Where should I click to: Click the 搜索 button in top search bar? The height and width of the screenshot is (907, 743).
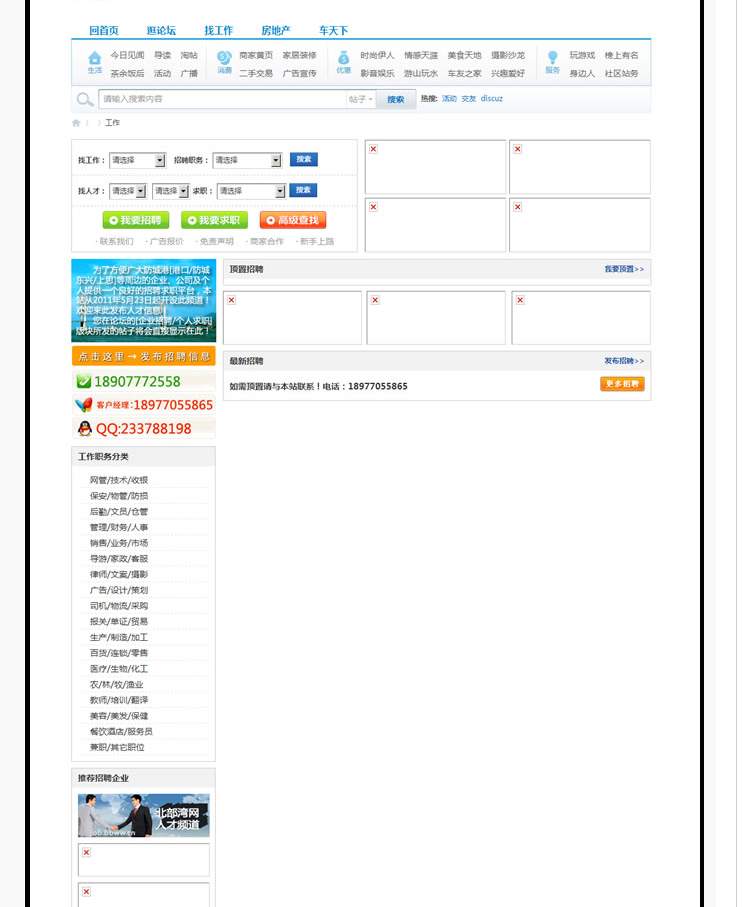tap(396, 99)
